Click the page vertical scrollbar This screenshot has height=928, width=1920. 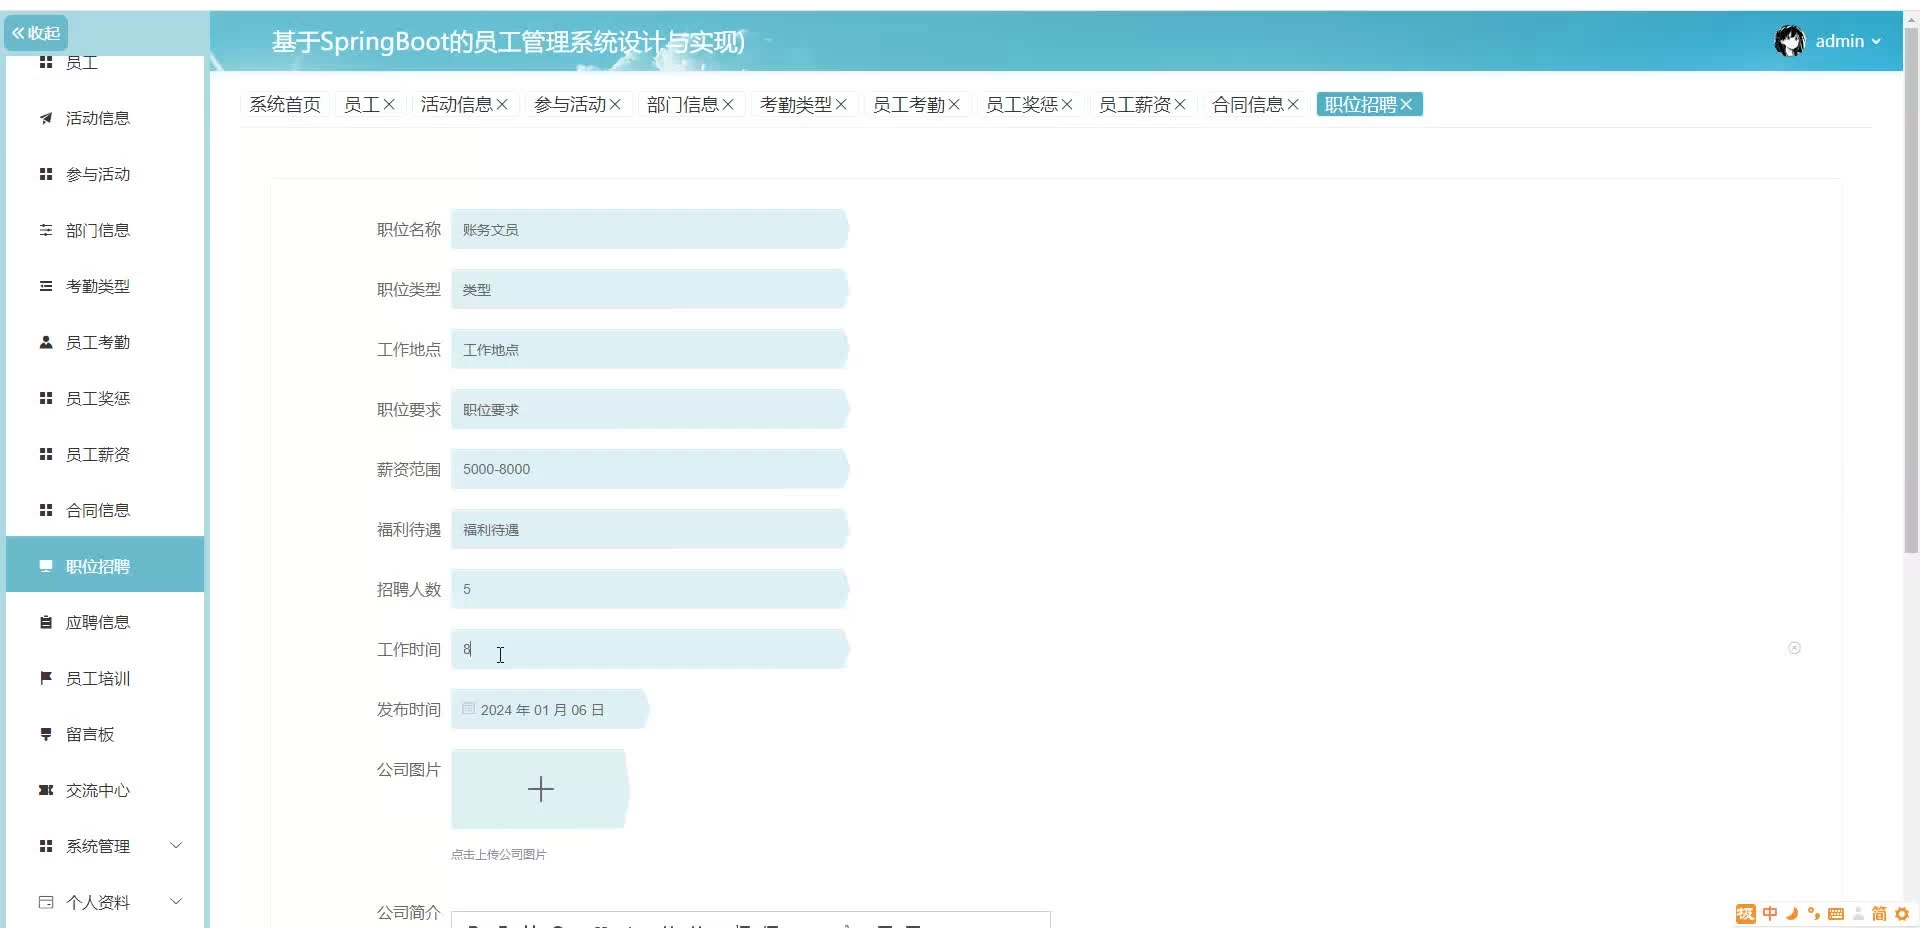[1910, 300]
